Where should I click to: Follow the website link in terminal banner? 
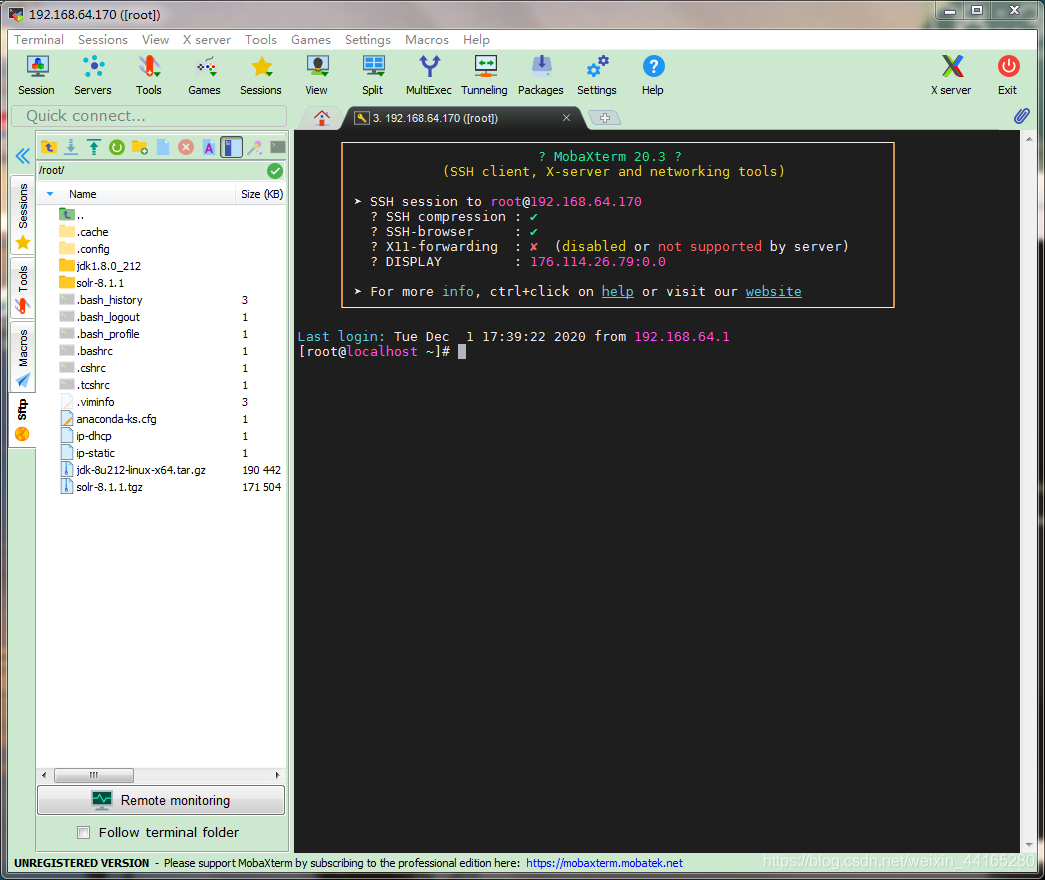pos(774,291)
